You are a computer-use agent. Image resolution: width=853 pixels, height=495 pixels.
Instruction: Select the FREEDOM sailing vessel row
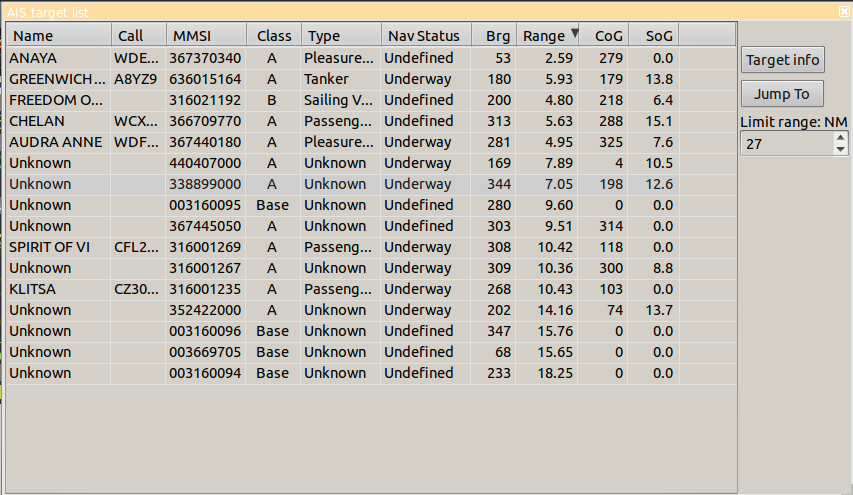click(57, 100)
